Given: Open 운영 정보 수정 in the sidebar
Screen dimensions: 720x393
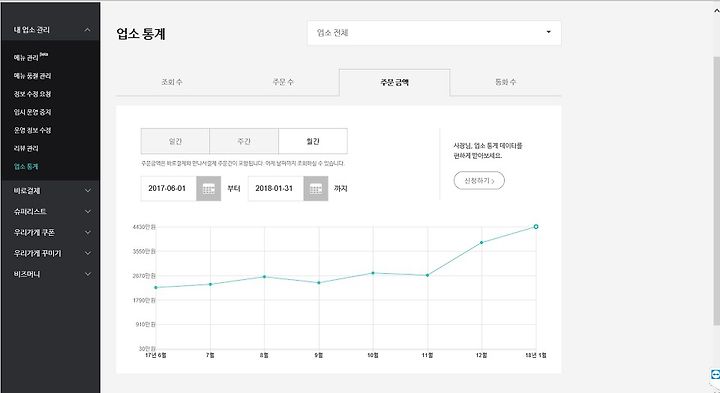Looking at the screenshot, I should click(32, 130).
